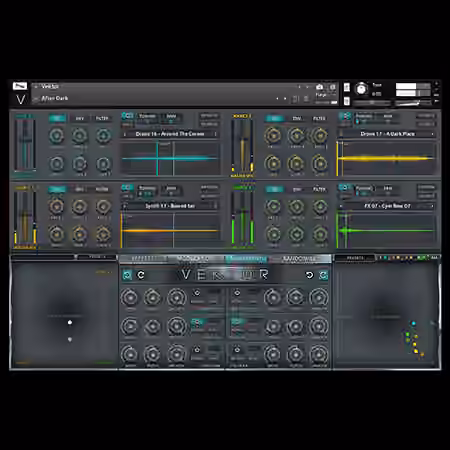
Task: Toggle the loop icon above Drone 16 sample
Action: (x=127, y=116)
